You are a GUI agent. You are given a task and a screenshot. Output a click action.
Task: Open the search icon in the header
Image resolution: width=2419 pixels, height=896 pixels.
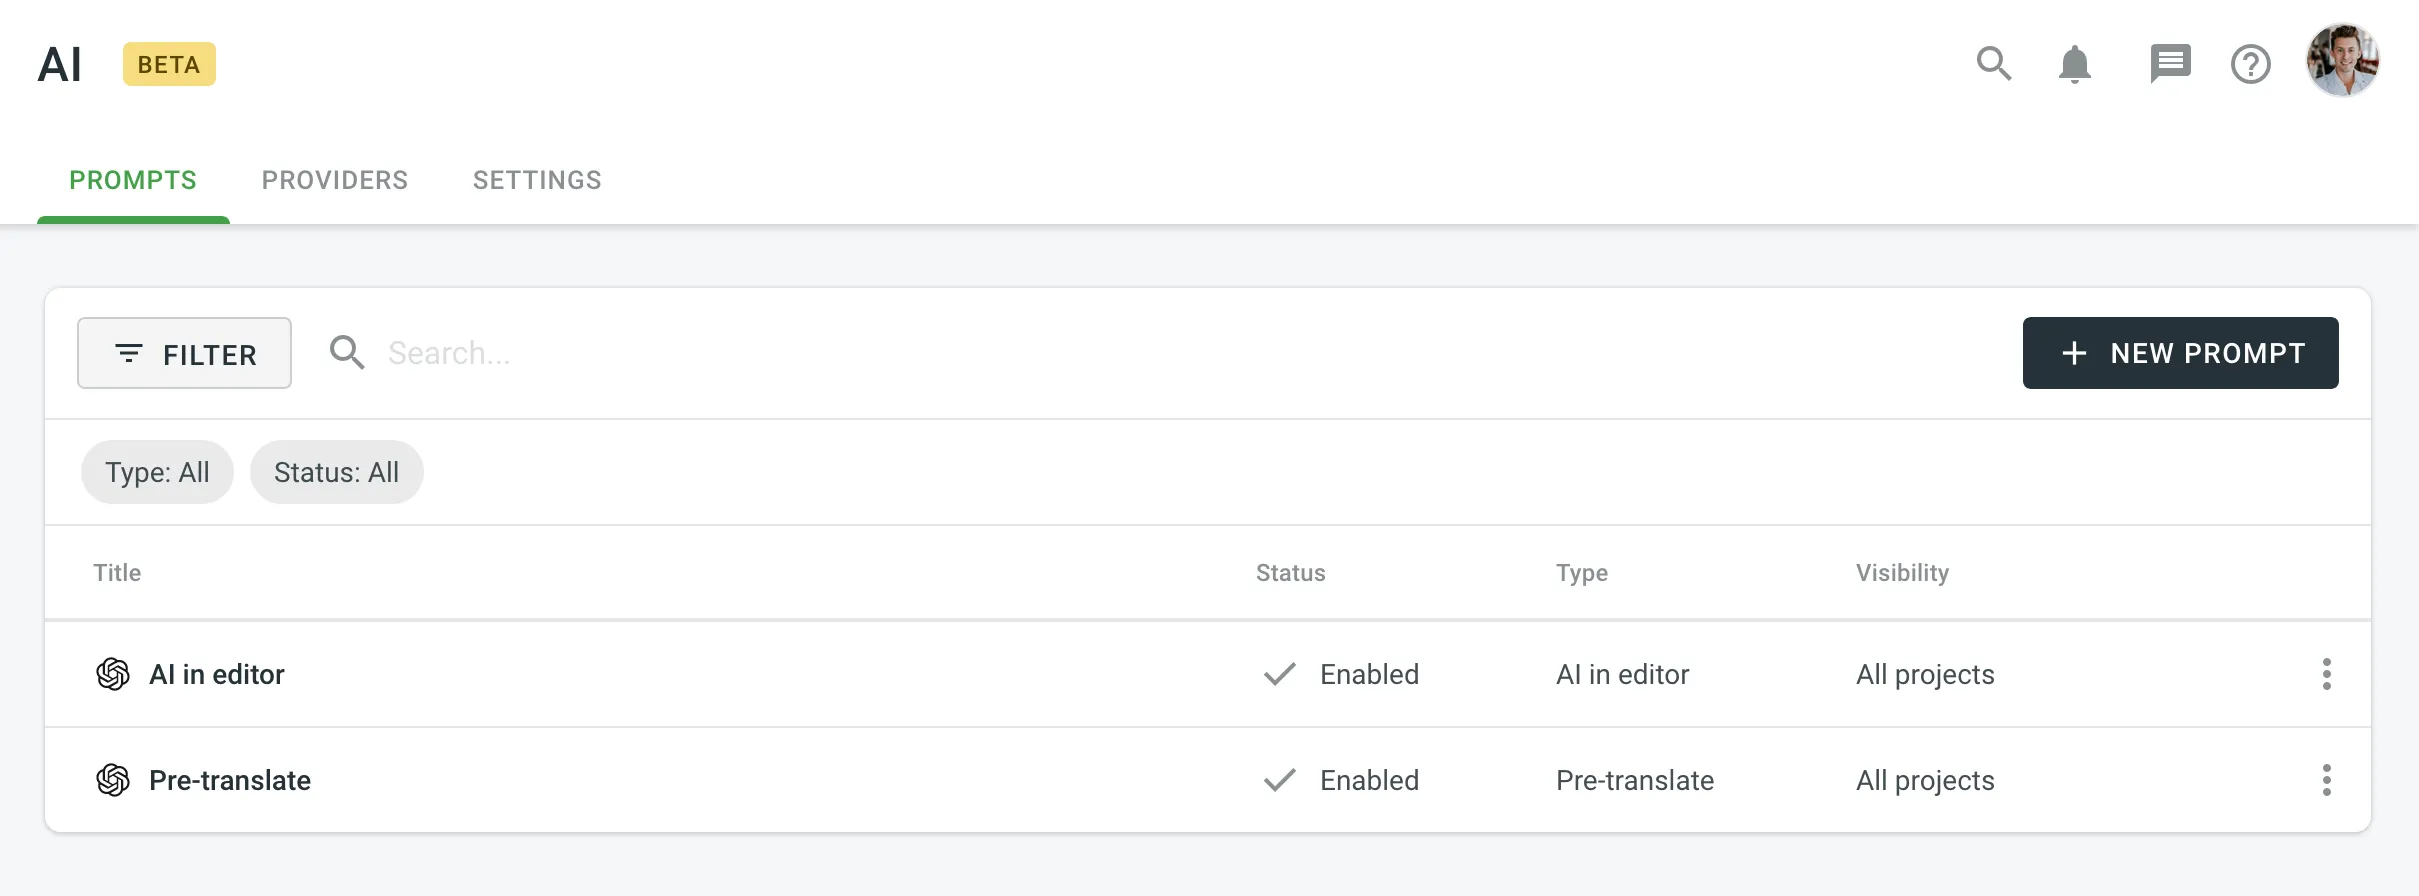(1994, 64)
